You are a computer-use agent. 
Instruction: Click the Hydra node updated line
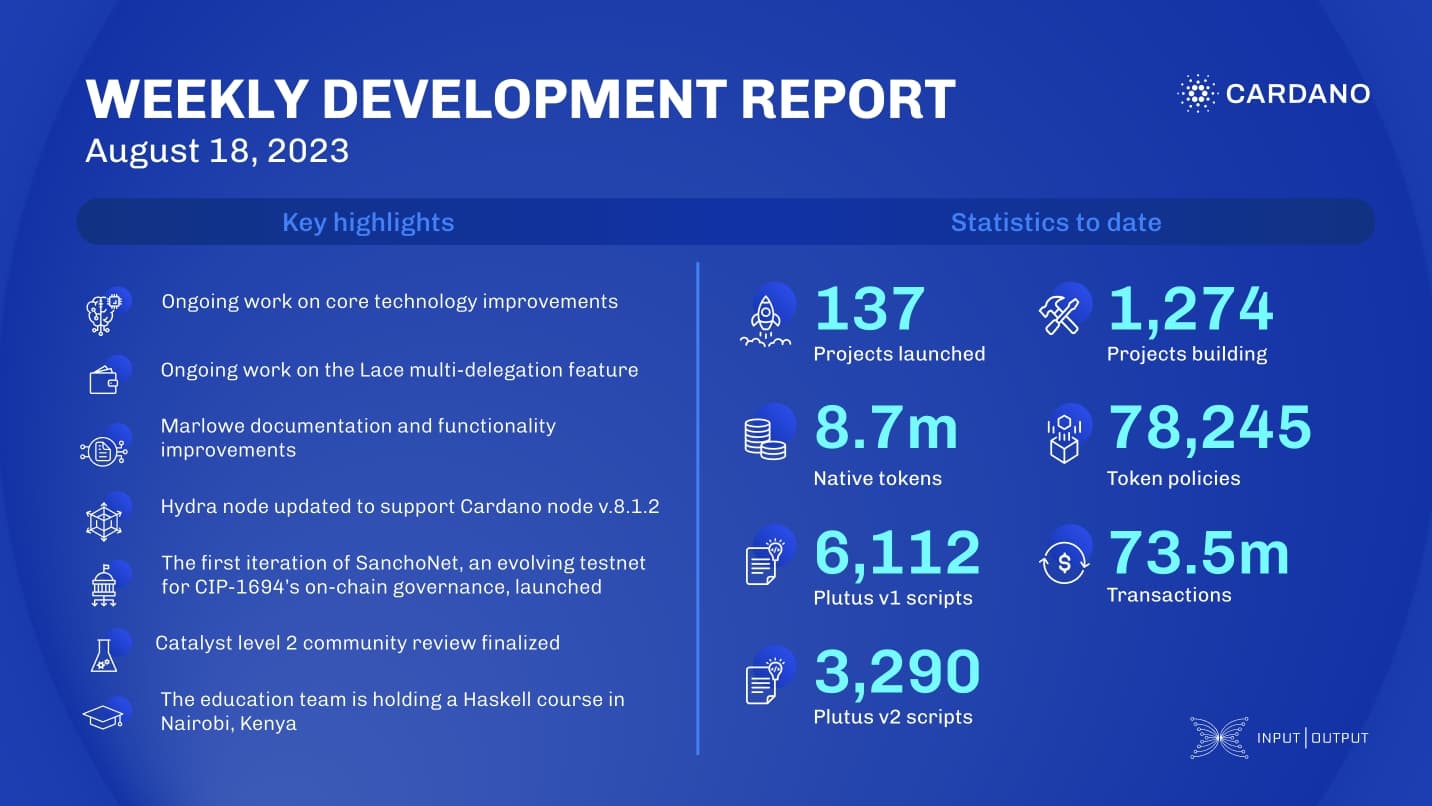pyautogui.click(x=410, y=507)
